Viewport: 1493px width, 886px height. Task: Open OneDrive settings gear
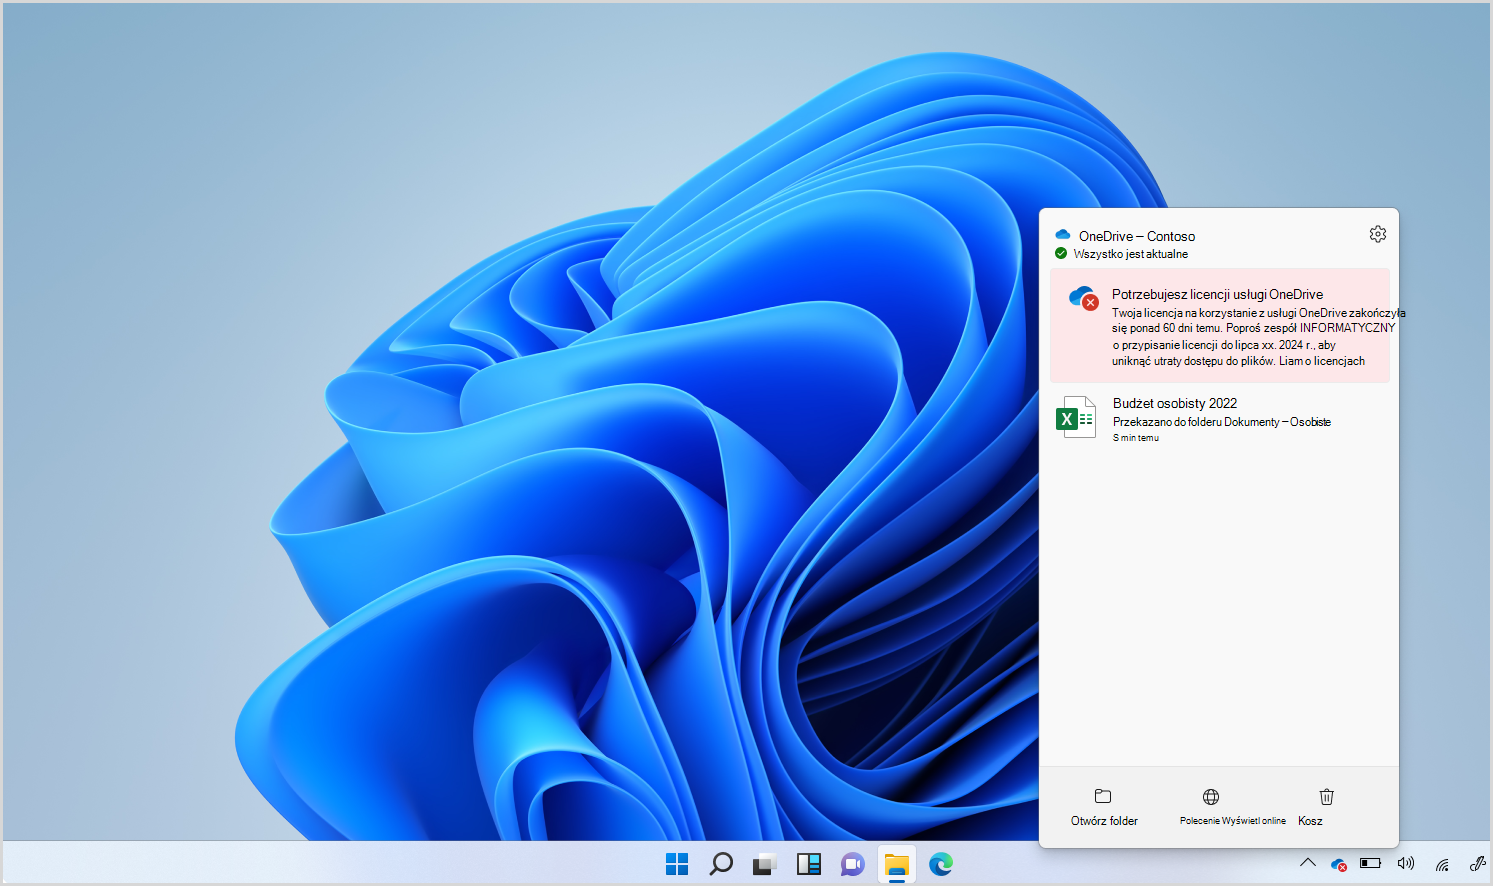1378,234
